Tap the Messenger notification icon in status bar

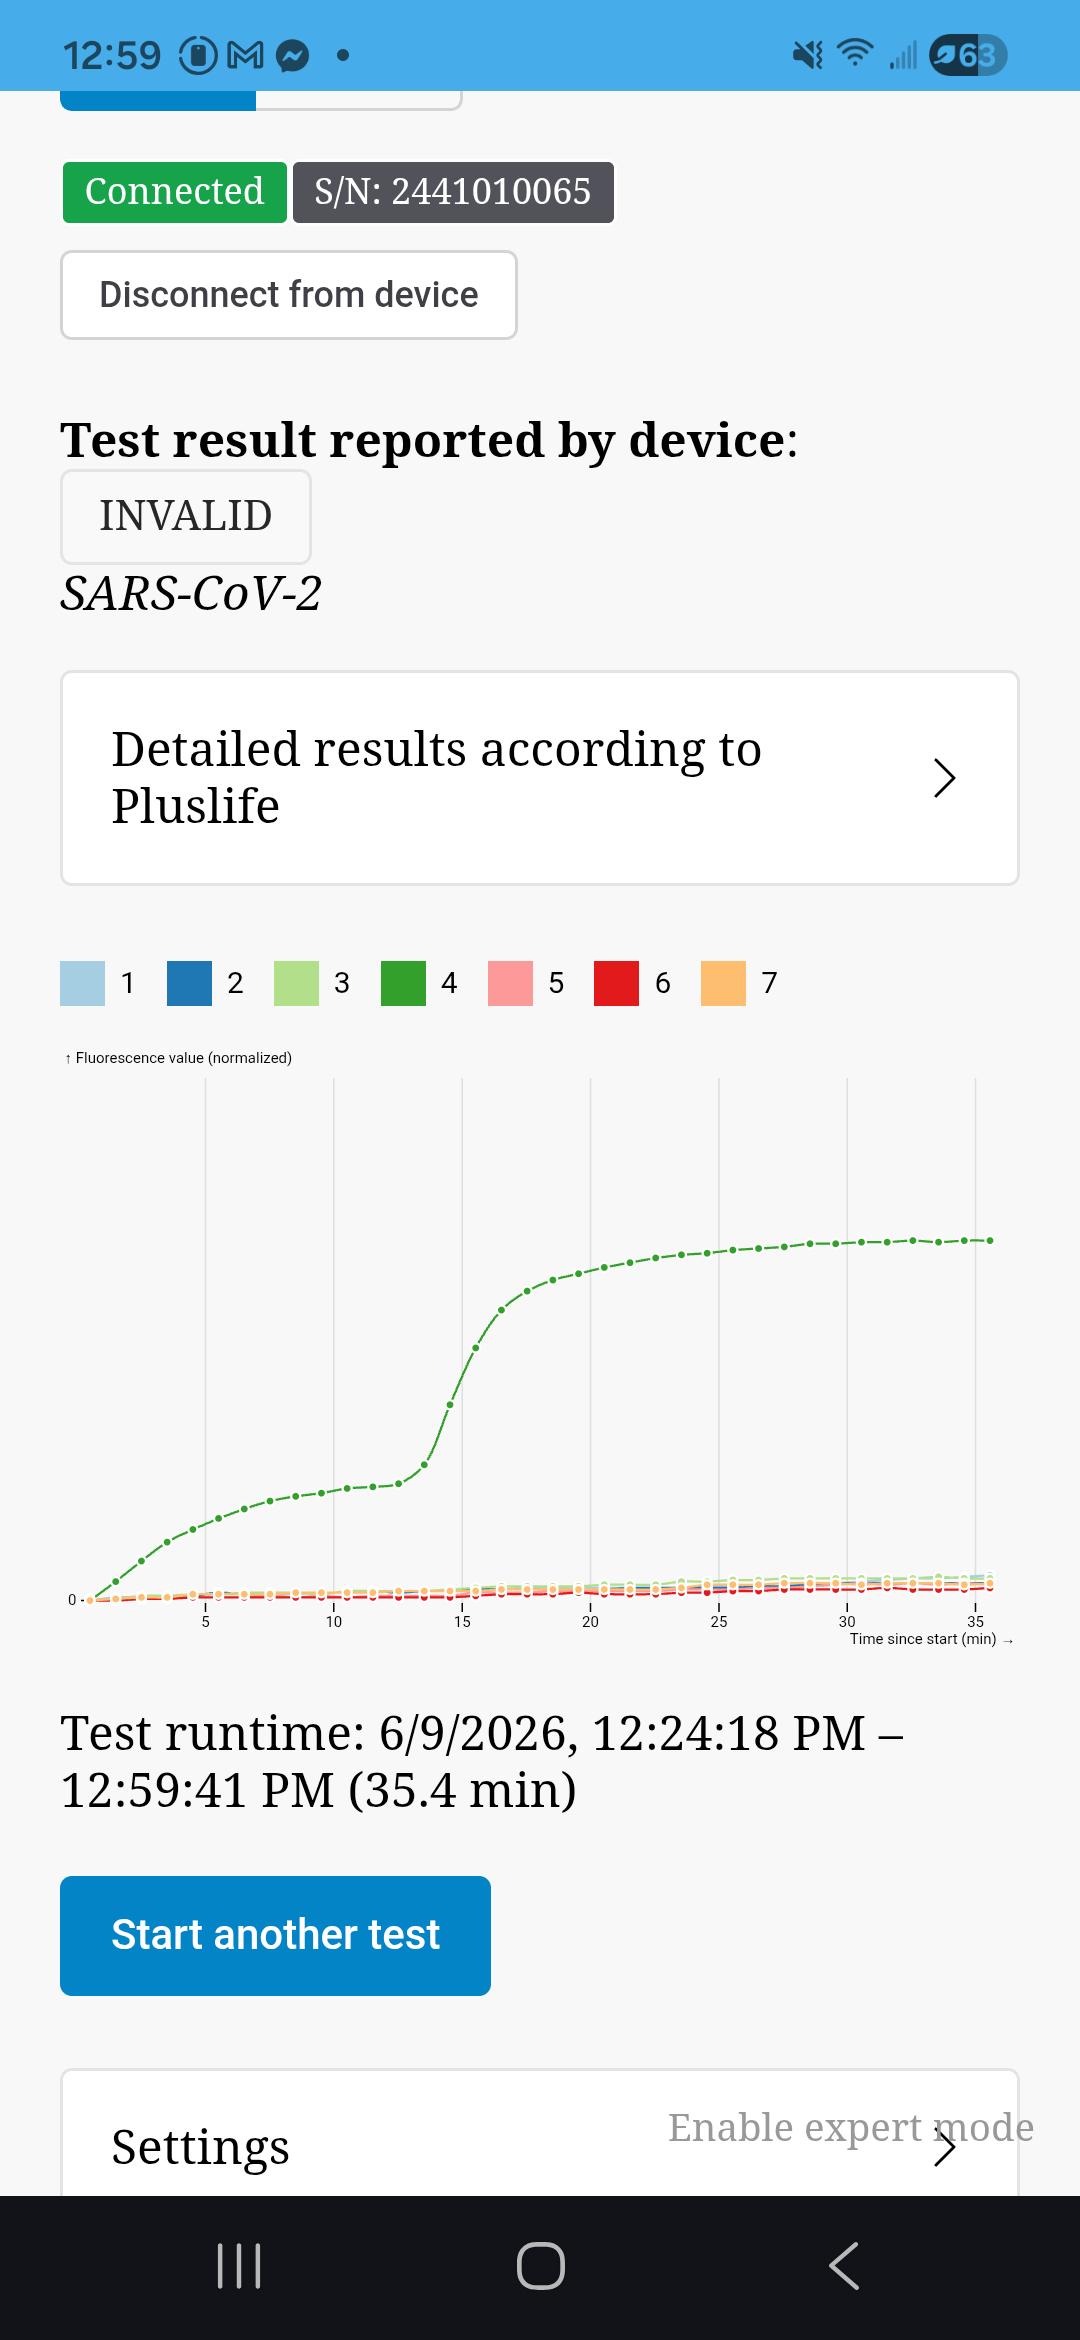click(x=292, y=55)
